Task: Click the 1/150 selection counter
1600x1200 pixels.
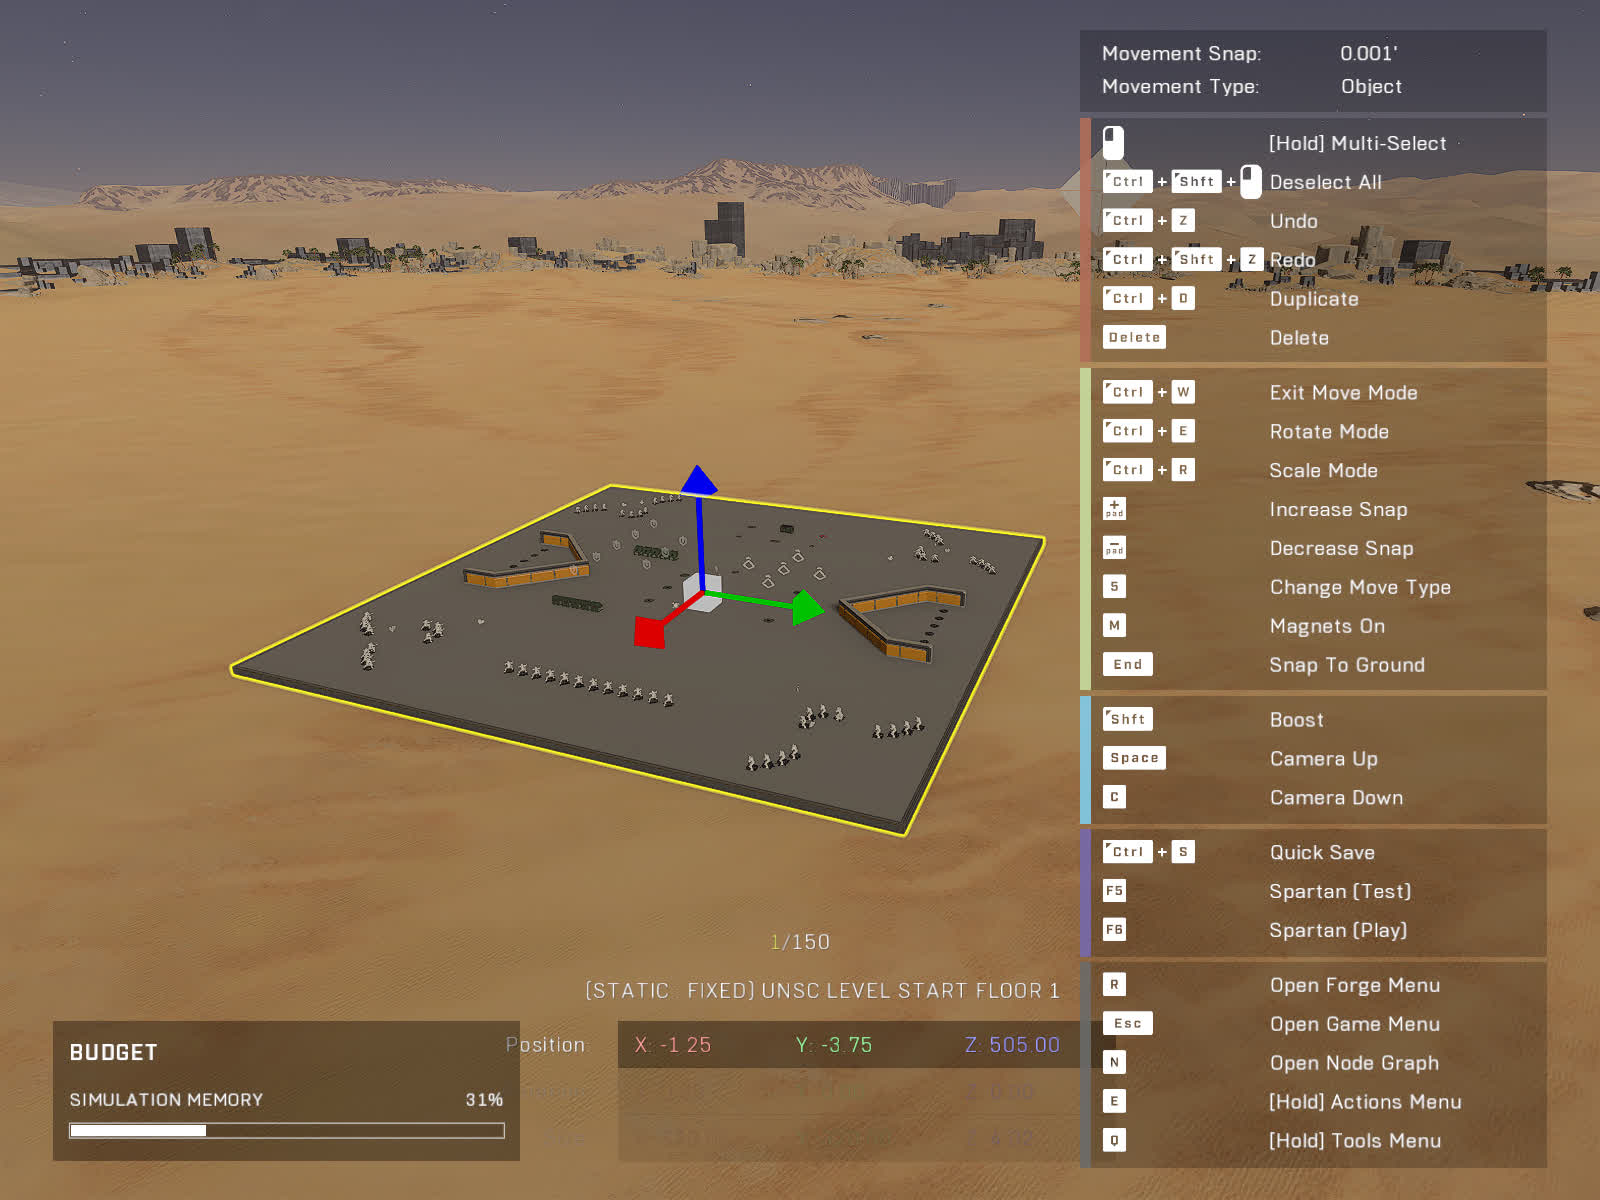Action: click(800, 941)
